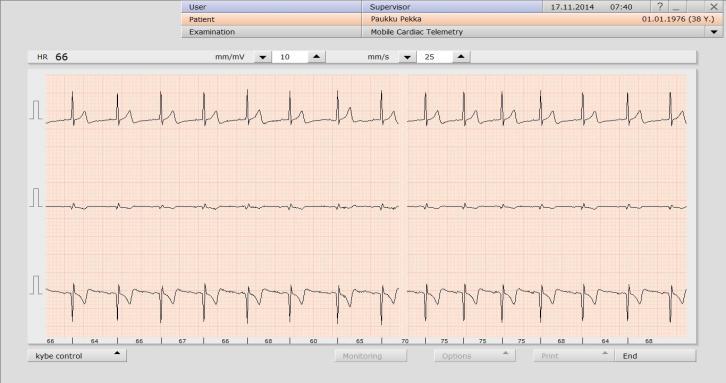This screenshot has height=383, width=726.
Task: Increase the mm/mV gain value
Action: point(317,57)
